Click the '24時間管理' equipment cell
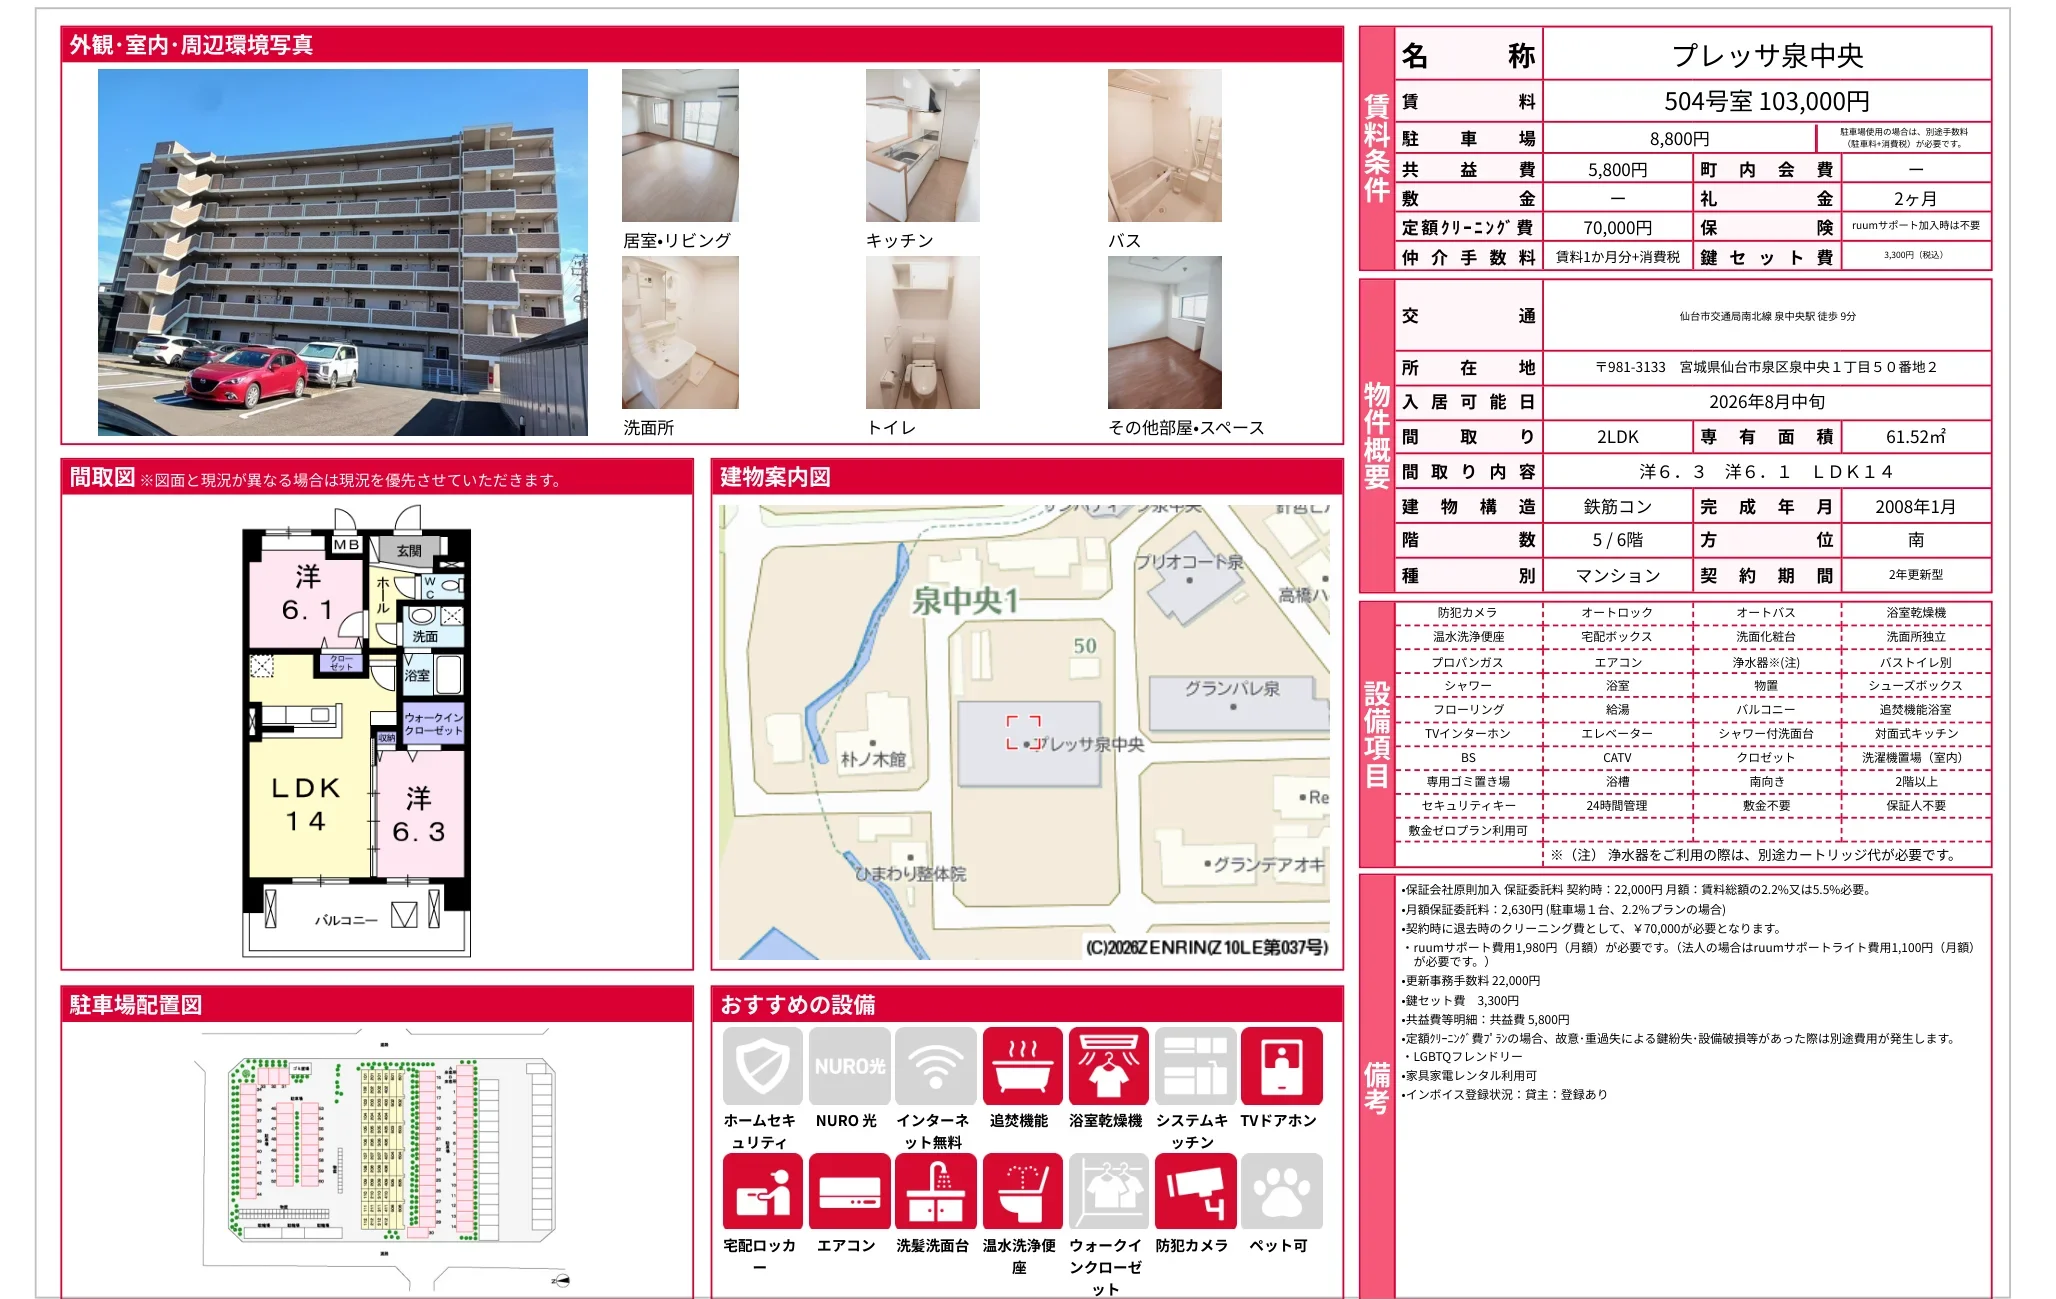The image size is (2056, 1299). click(1618, 806)
